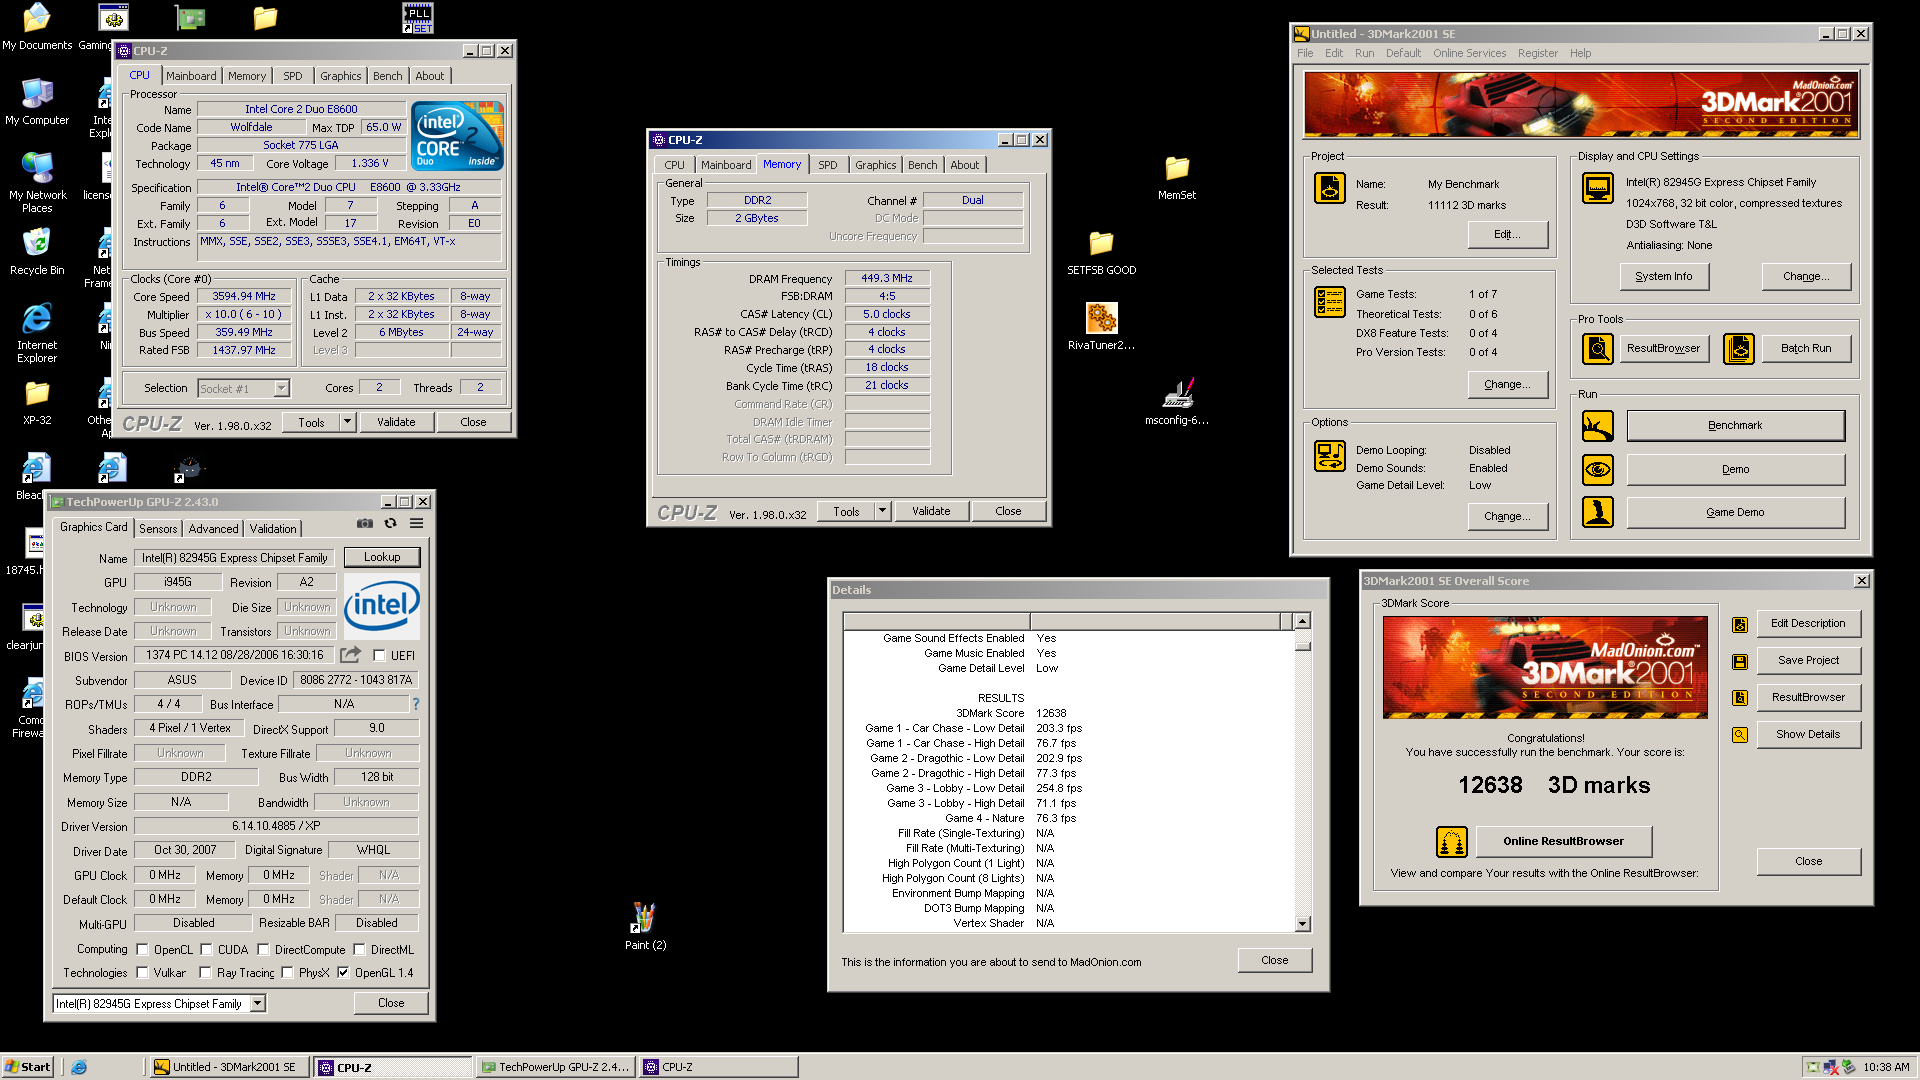Switch to TechPowerUp GPU-Z taskbar button
This screenshot has width=1920, height=1080.
556,1067
